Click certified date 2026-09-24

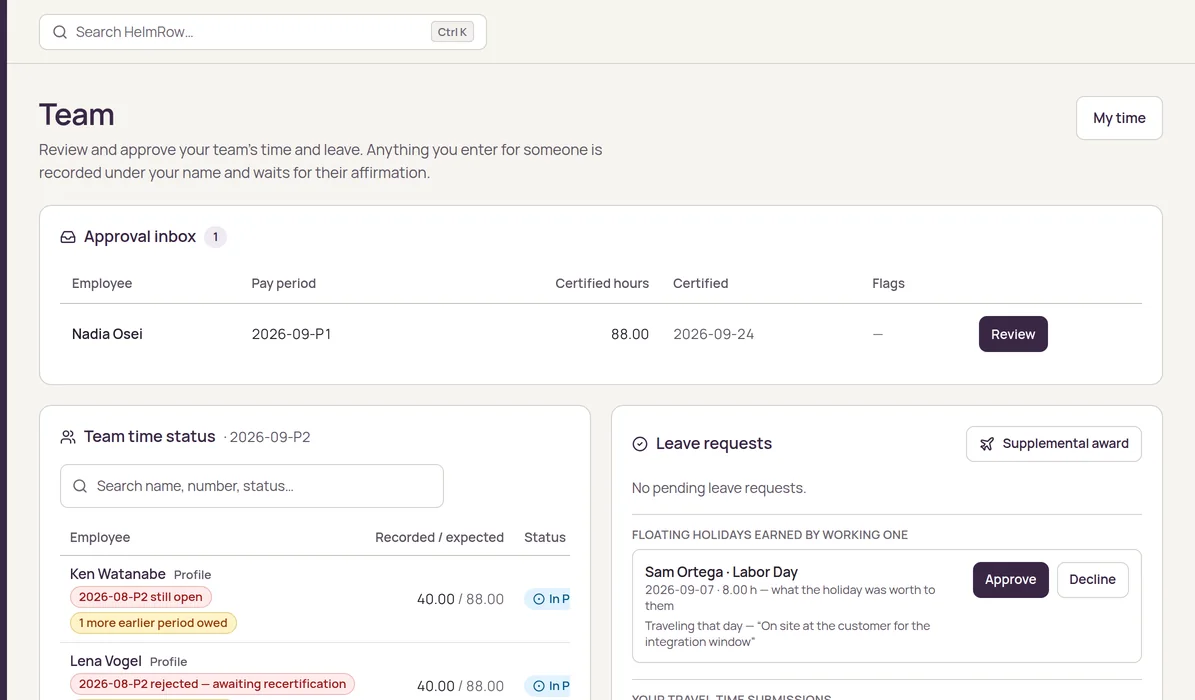tap(713, 334)
